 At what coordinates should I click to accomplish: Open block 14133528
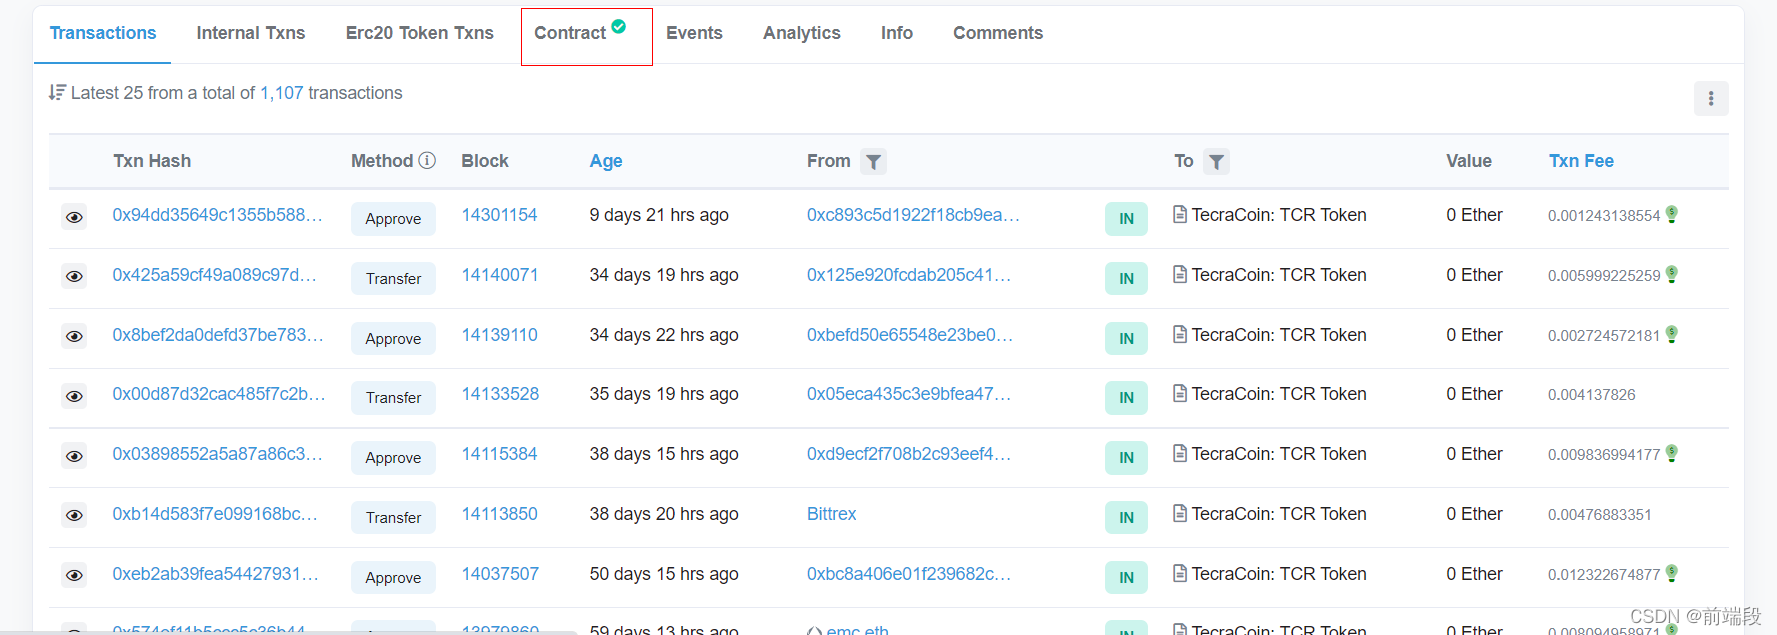tap(500, 394)
